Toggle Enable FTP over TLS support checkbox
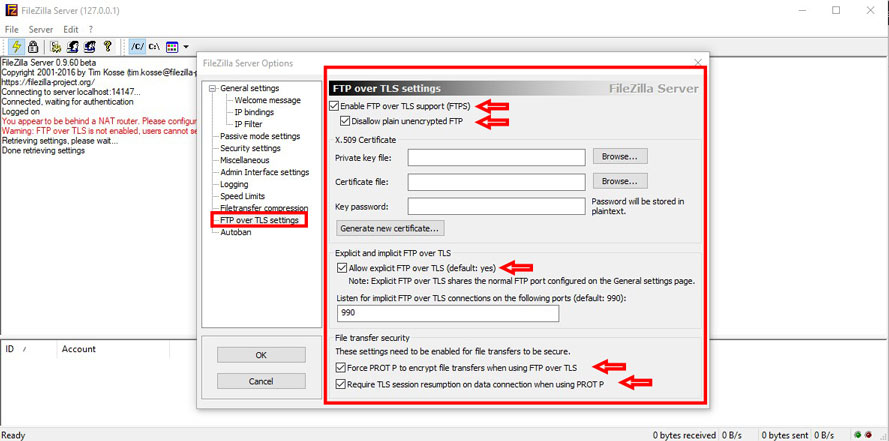889x441 pixels. [x=335, y=106]
